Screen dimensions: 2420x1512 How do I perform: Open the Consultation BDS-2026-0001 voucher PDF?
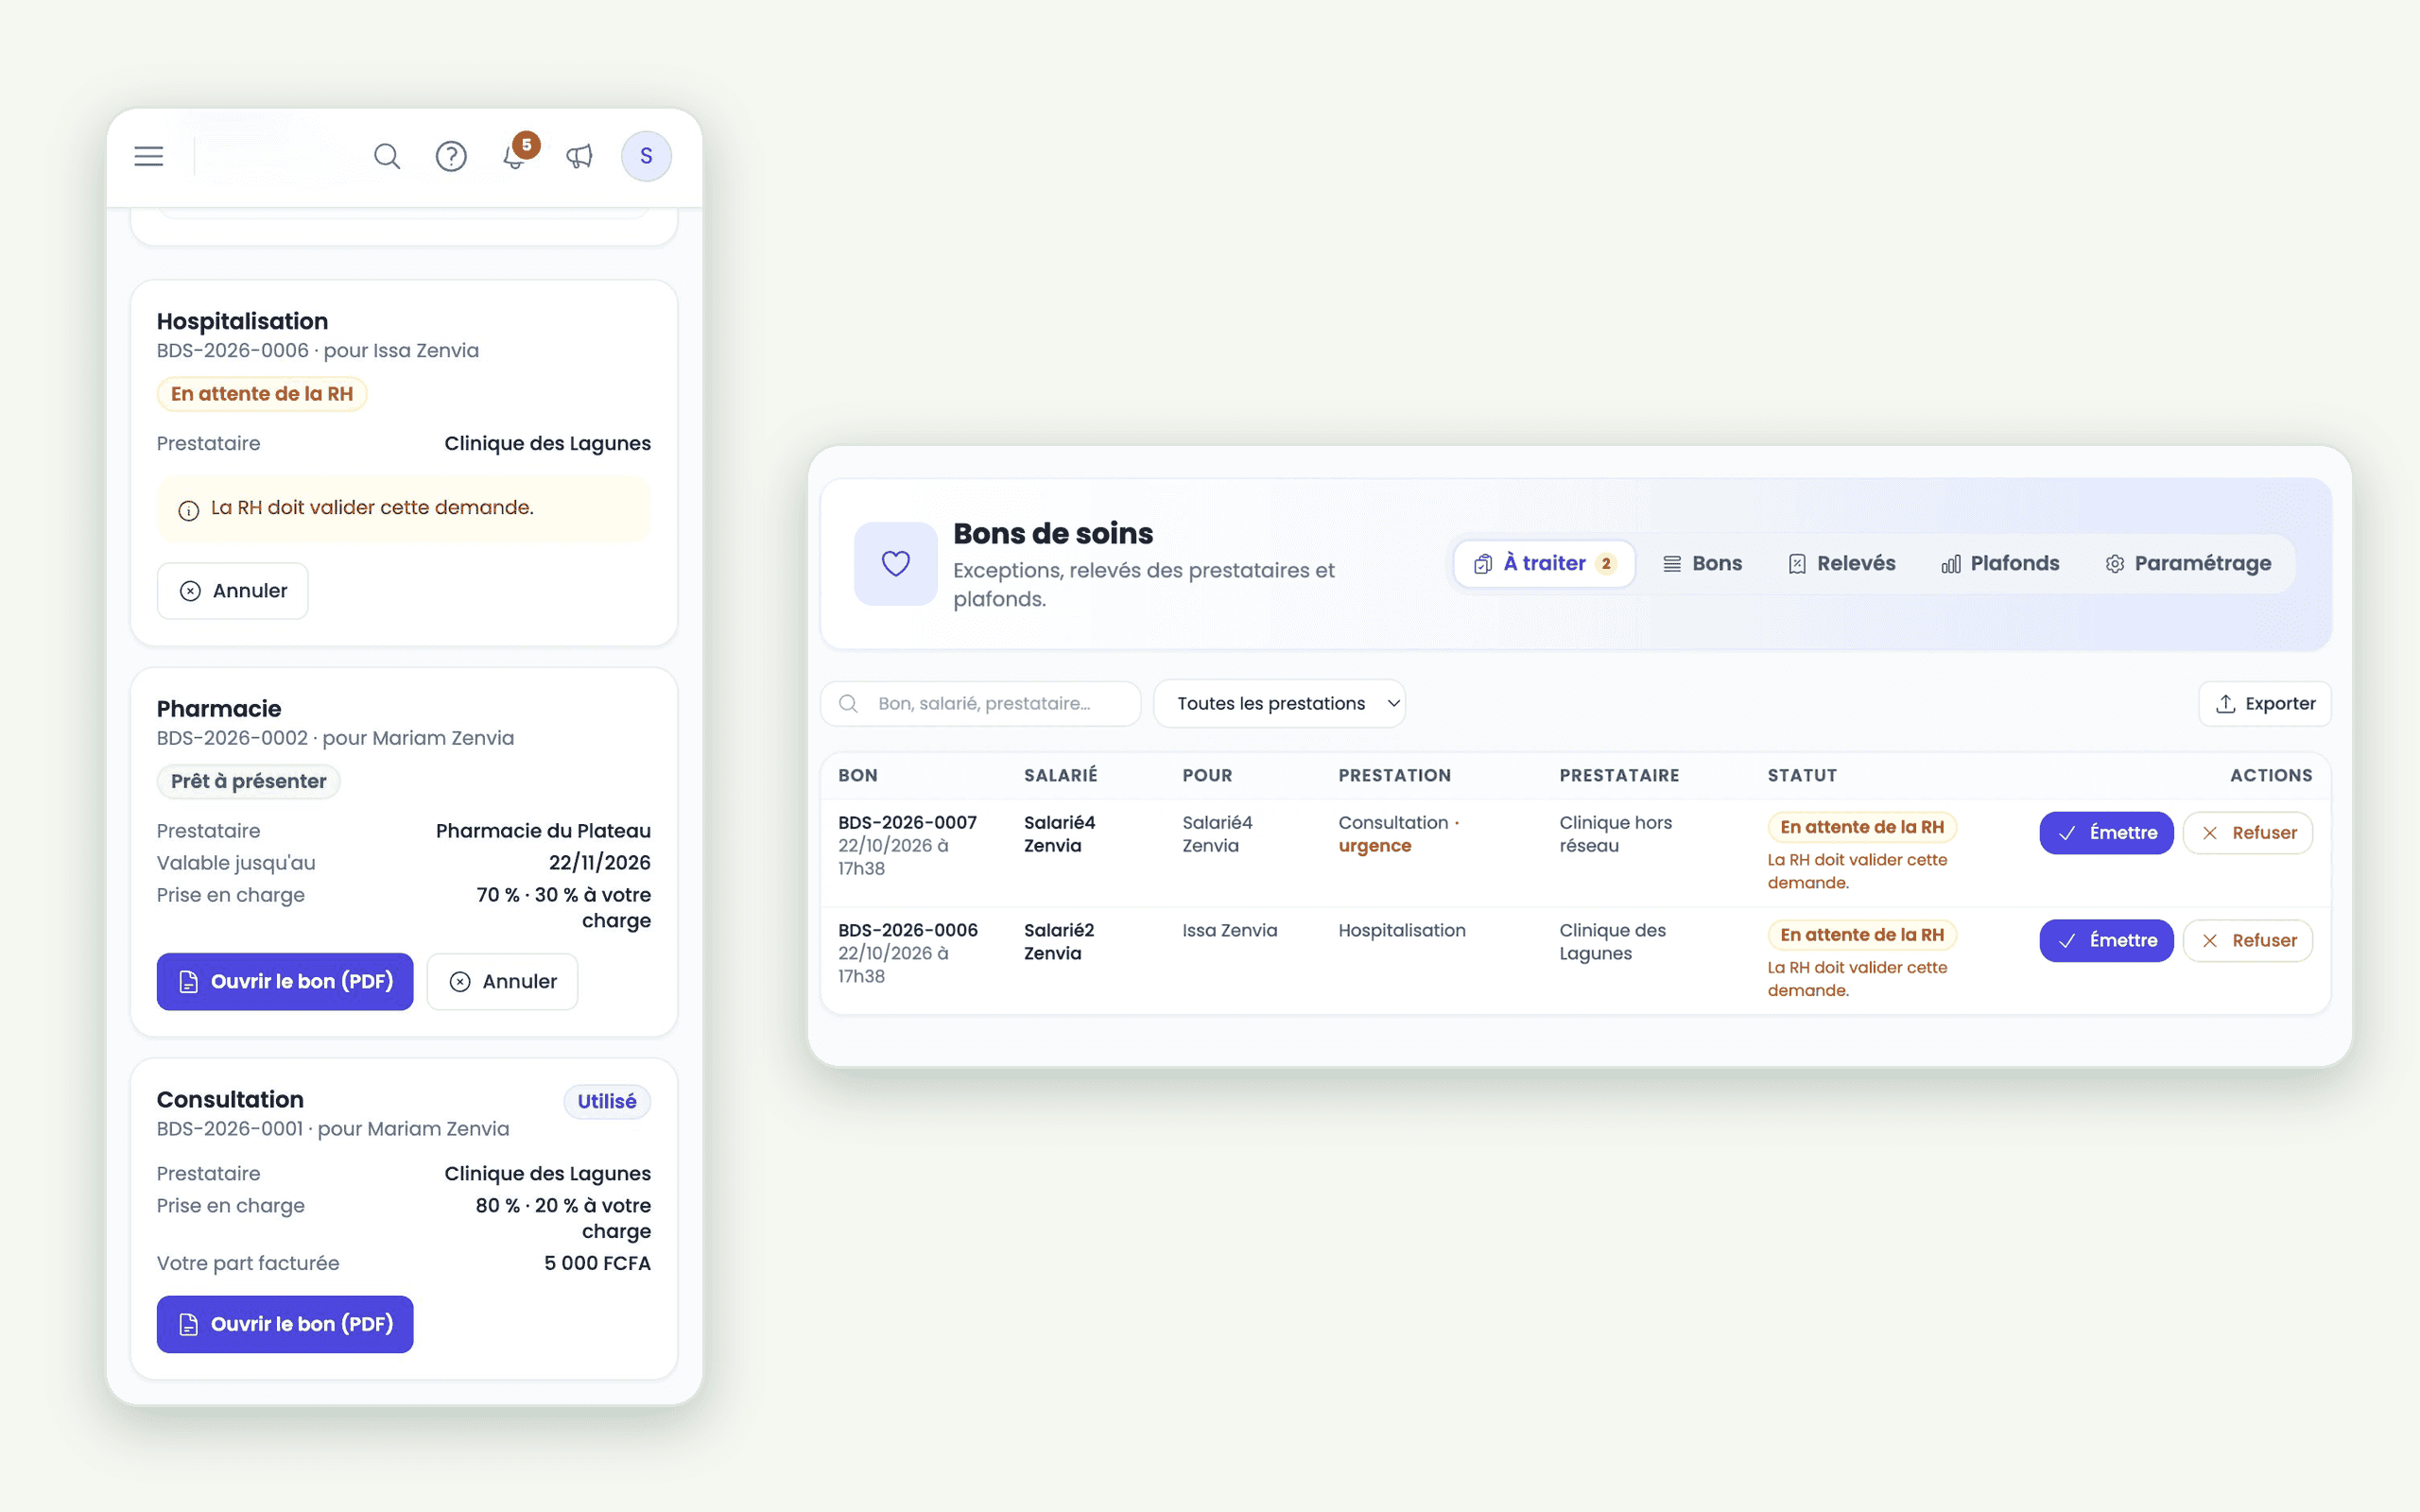click(285, 1324)
